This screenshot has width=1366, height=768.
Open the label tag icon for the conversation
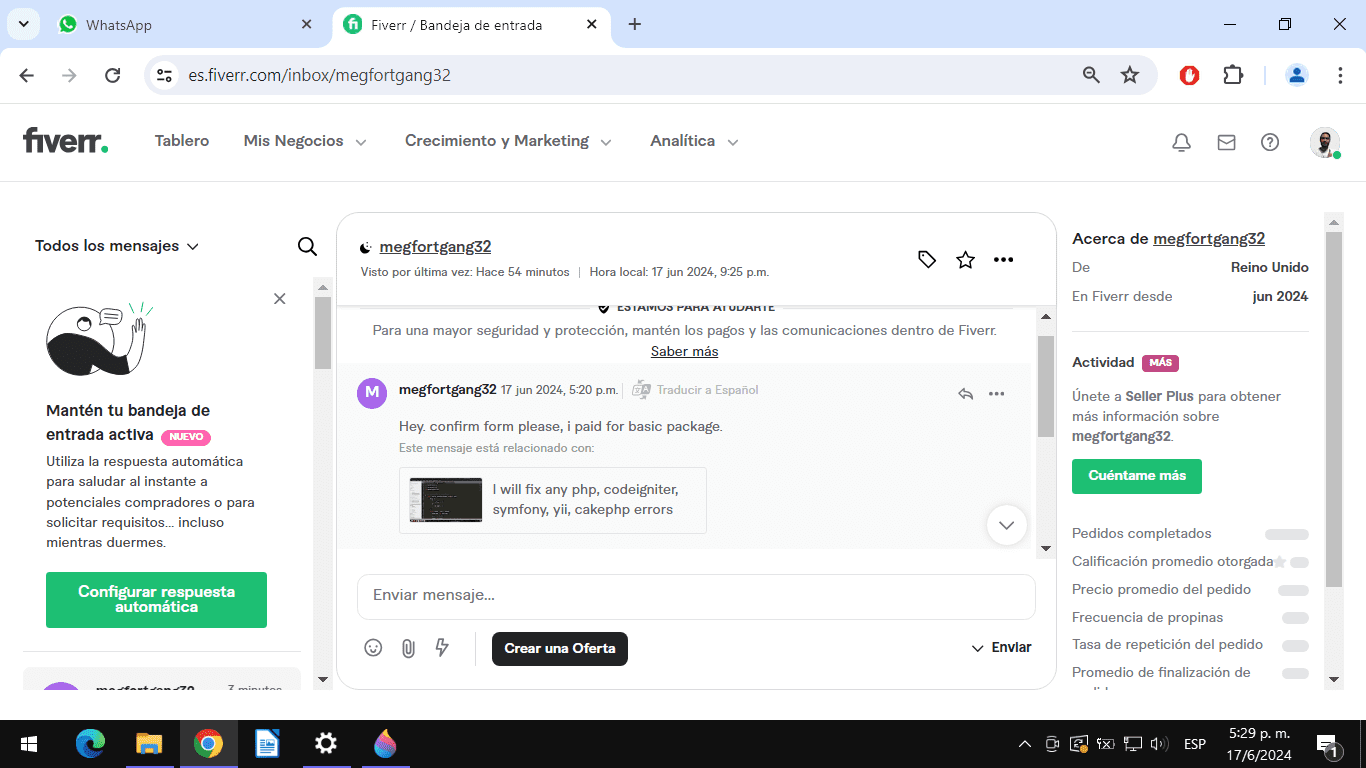pos(927,260)
